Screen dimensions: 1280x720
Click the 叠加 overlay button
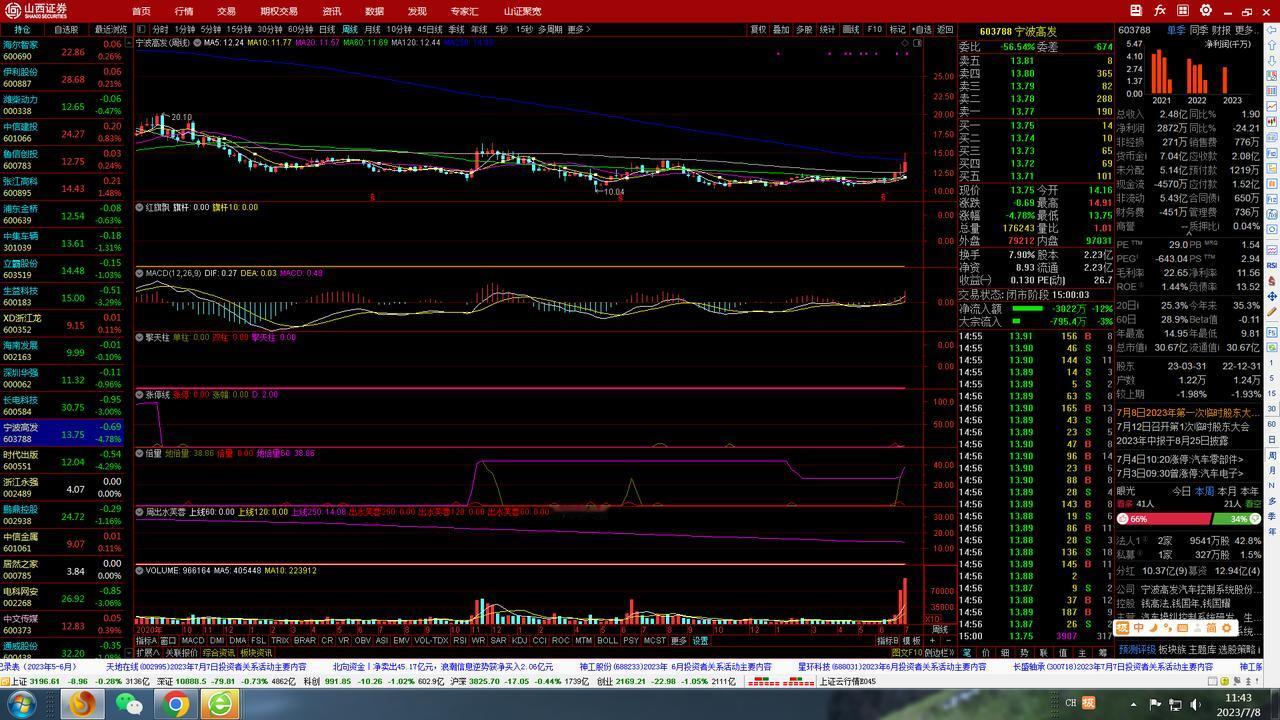781,30
